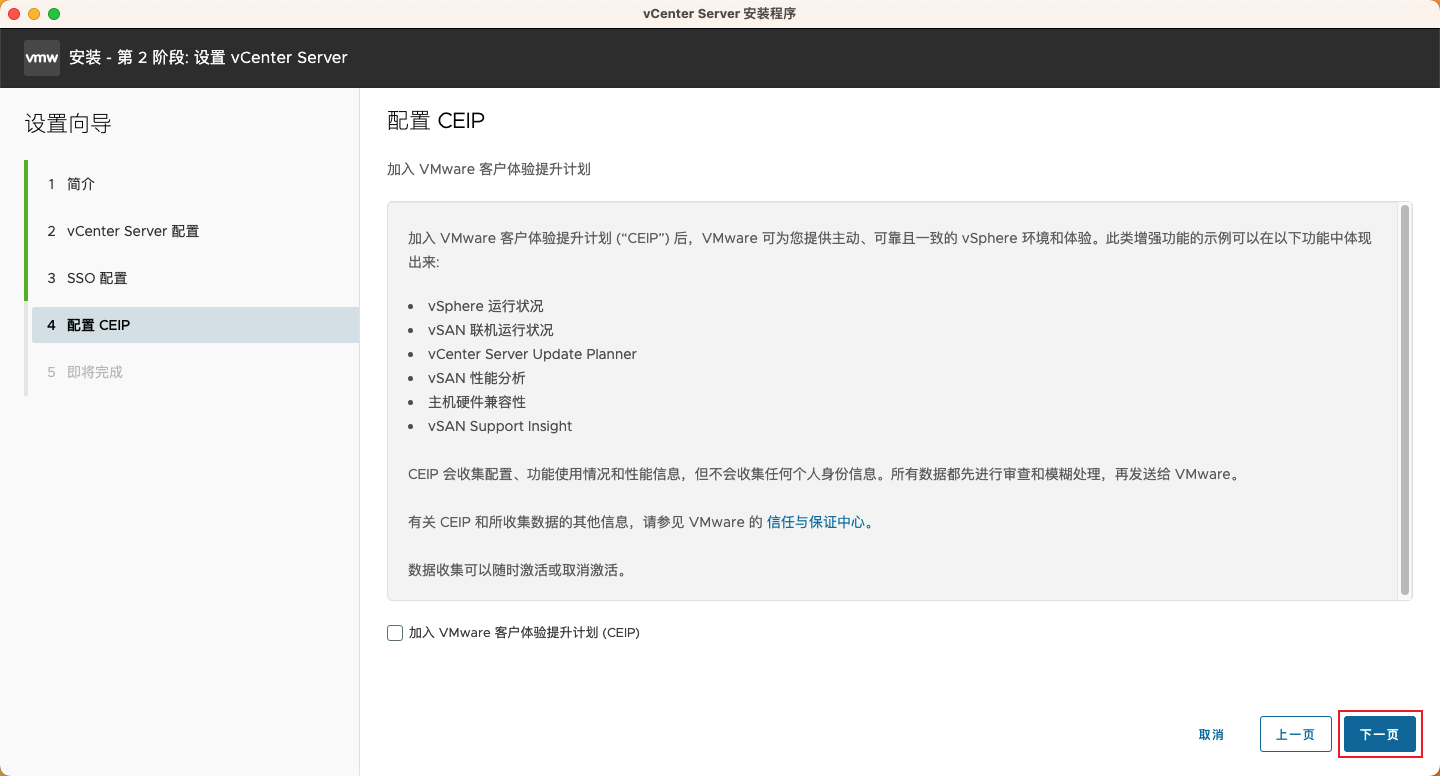
Task: Click the CEIP description scrollbar
Action: click(1405, 400)
